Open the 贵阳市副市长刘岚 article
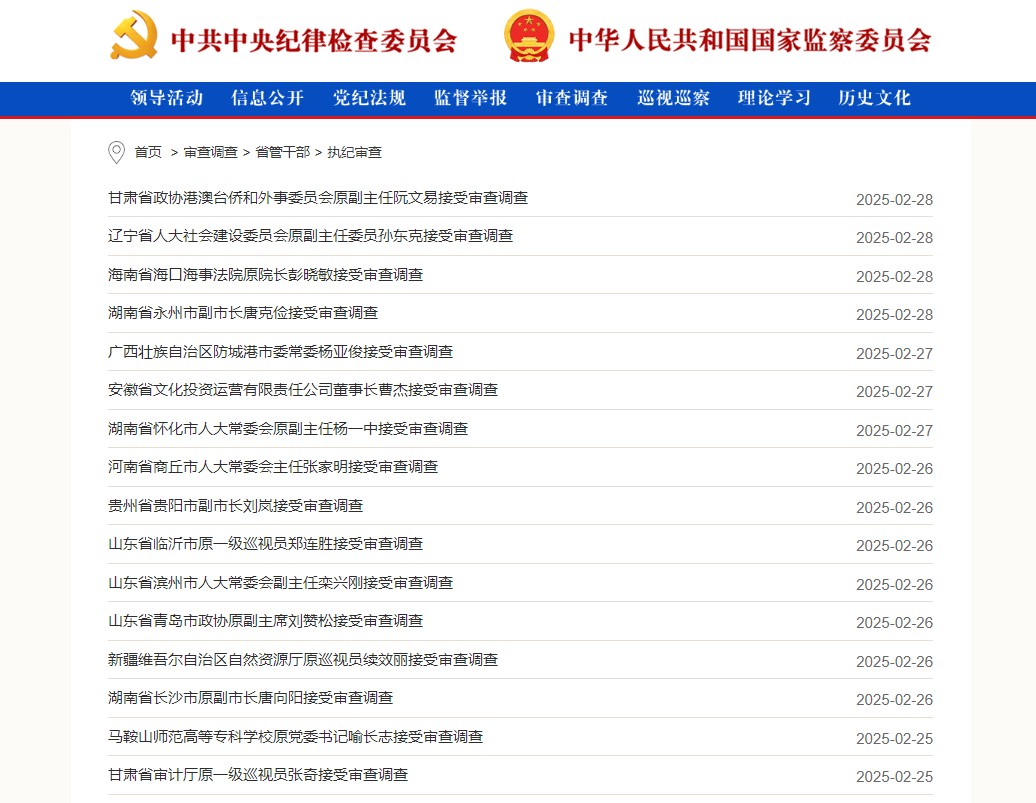Screen dimensions: 1036x803 [x=235, y=506]
